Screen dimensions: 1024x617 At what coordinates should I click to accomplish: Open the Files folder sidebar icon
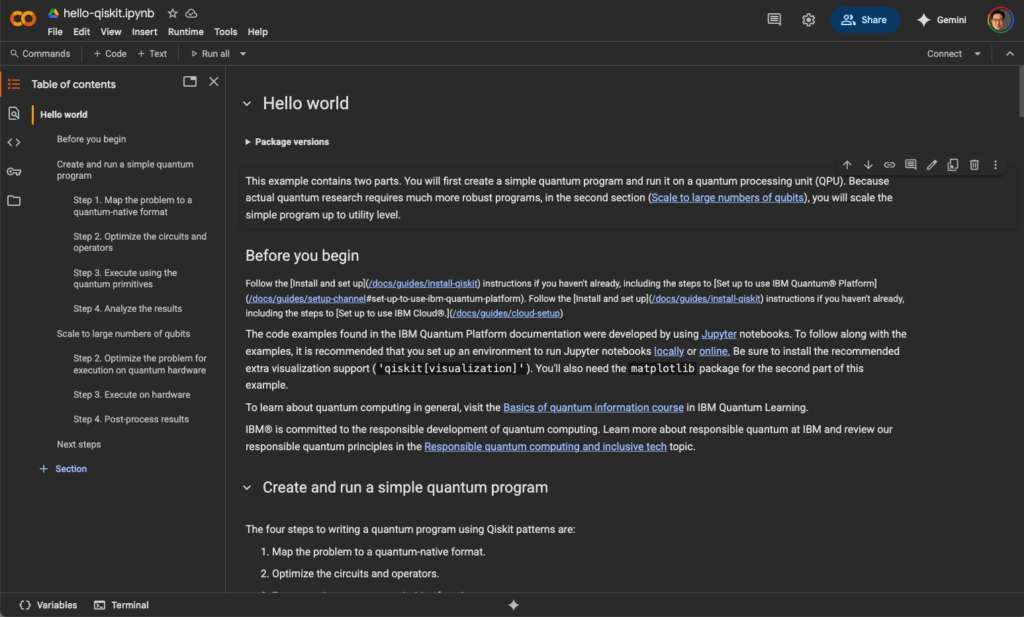(x=14, y=200)
